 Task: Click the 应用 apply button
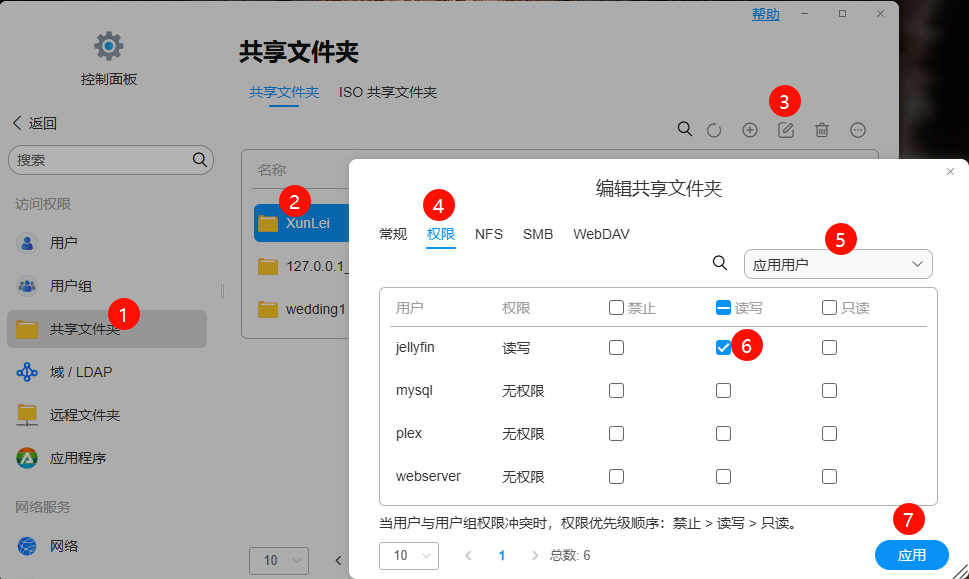point(912,555)
